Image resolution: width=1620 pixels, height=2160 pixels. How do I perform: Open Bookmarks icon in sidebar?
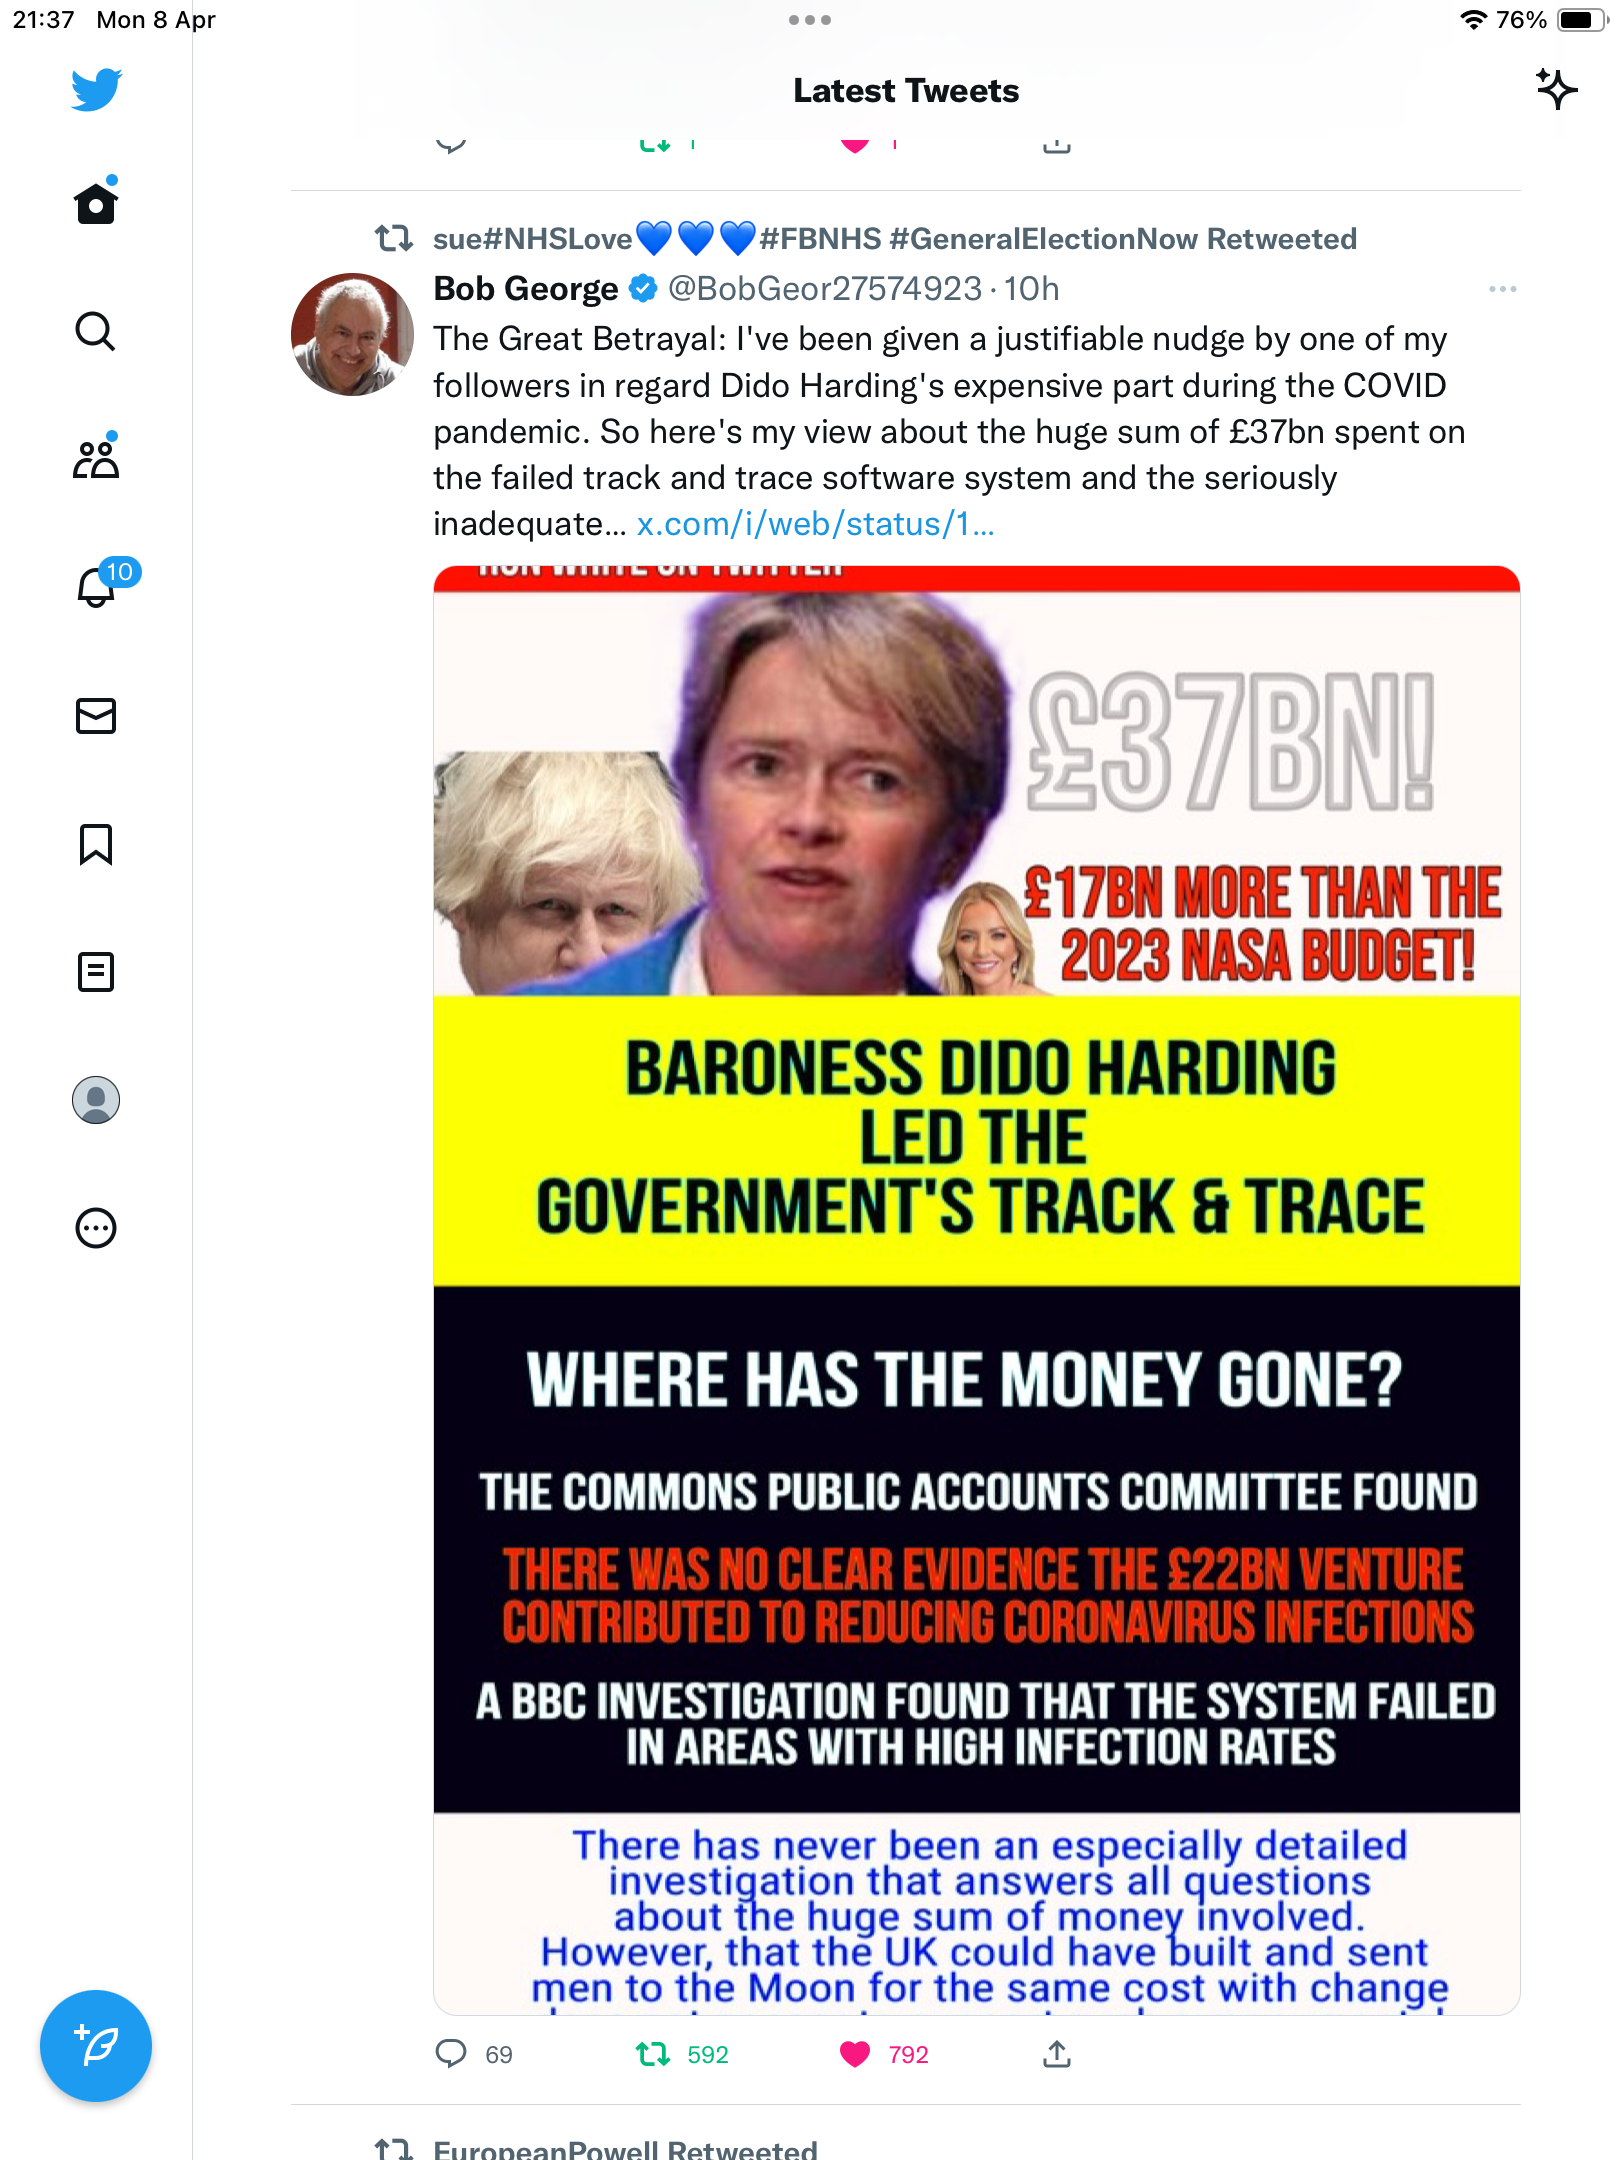point(96,844)
